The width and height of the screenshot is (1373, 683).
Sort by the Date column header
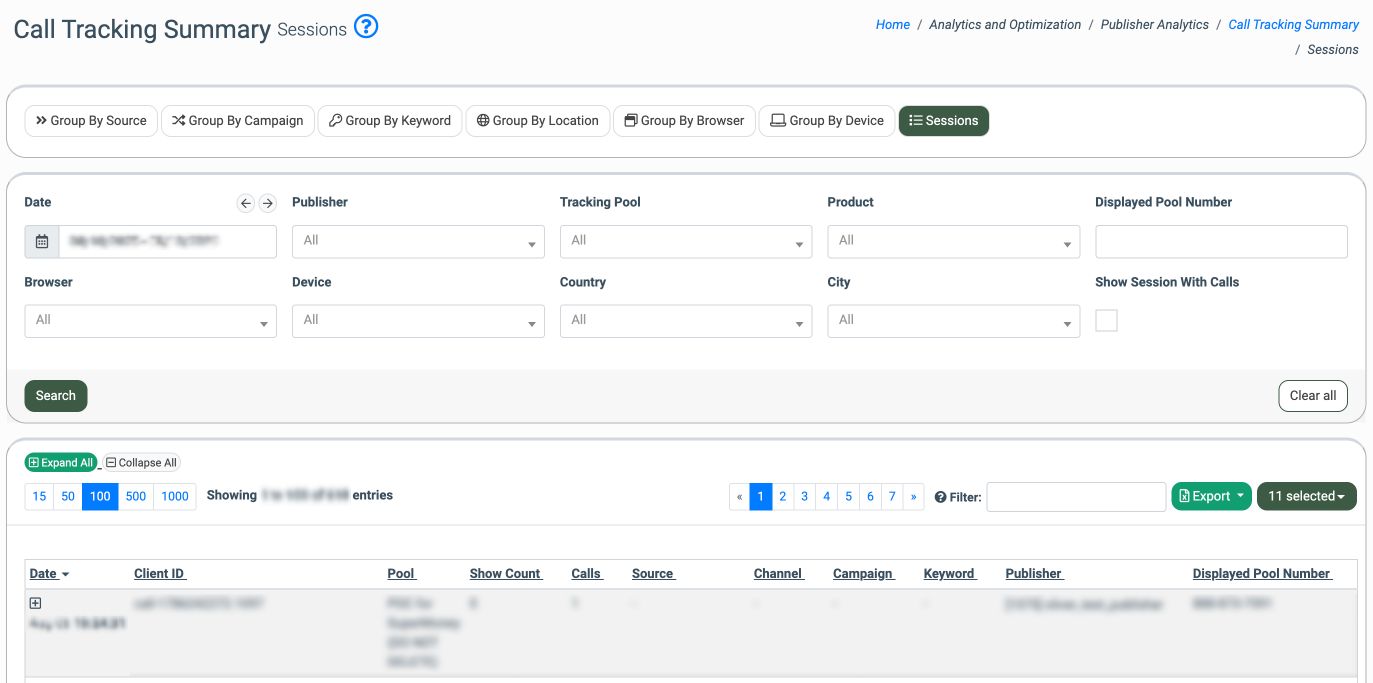tap(49, 574)
